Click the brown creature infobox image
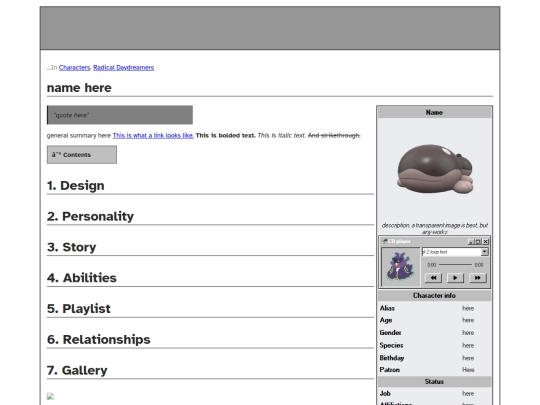540x405 pixels. [x=435, y=169]
